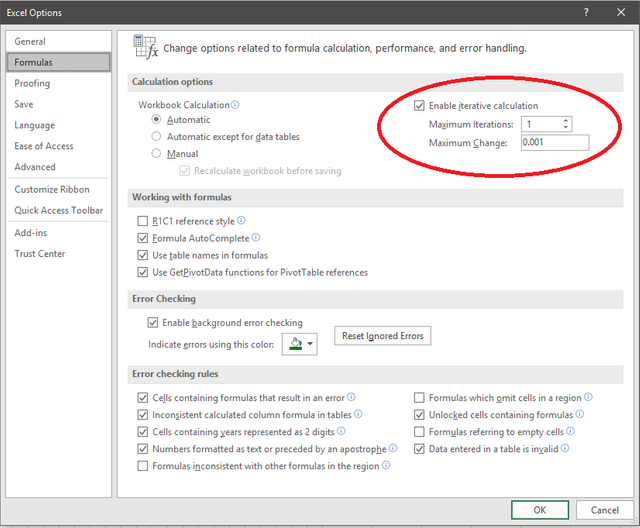This screenshot has width=640, height=528.
Task: Open the error indicator color dropdown
Action: click(x=310, y=344)
